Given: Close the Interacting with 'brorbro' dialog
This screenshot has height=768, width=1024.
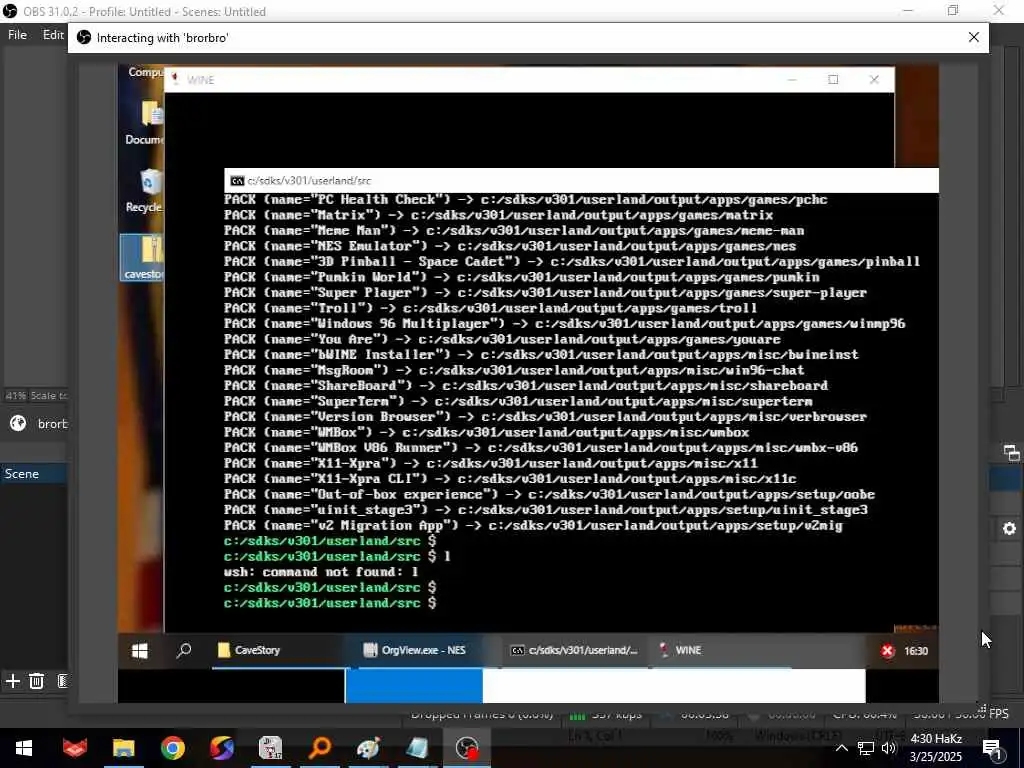Looking at the screenshot, I should (x=974, y=37).
